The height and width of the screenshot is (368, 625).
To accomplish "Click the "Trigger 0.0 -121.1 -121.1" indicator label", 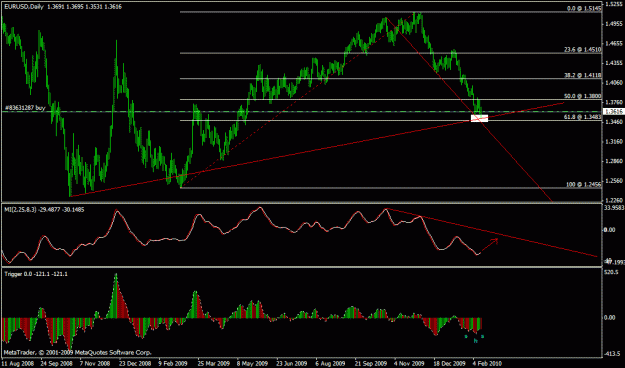I will 36,274.
